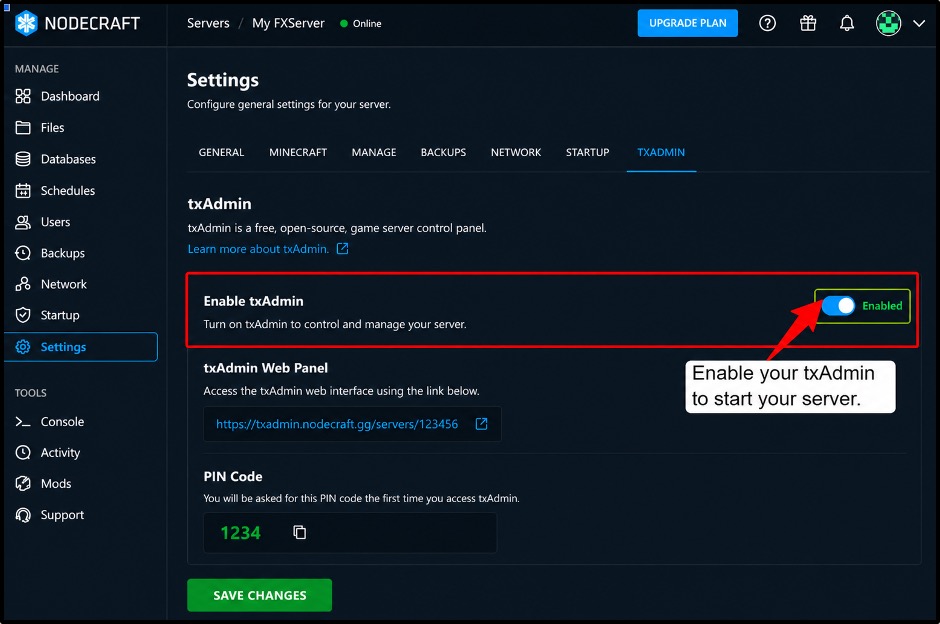This screenshot has height=624, width=940.
Task: Switch to the Manage tab
Action: [374, 152]
